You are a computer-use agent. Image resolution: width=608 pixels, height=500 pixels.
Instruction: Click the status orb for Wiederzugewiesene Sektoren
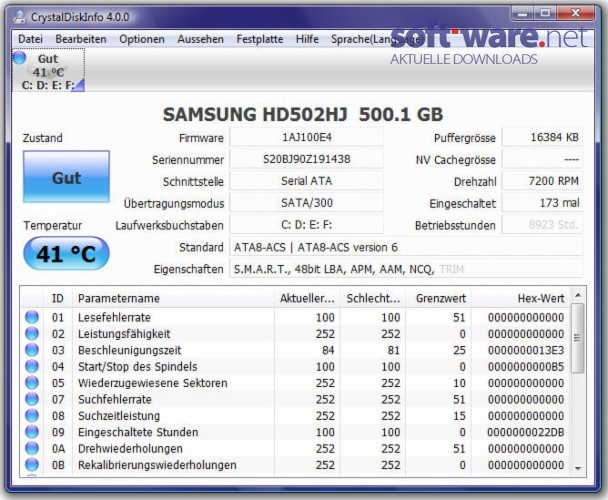point(32,382)
